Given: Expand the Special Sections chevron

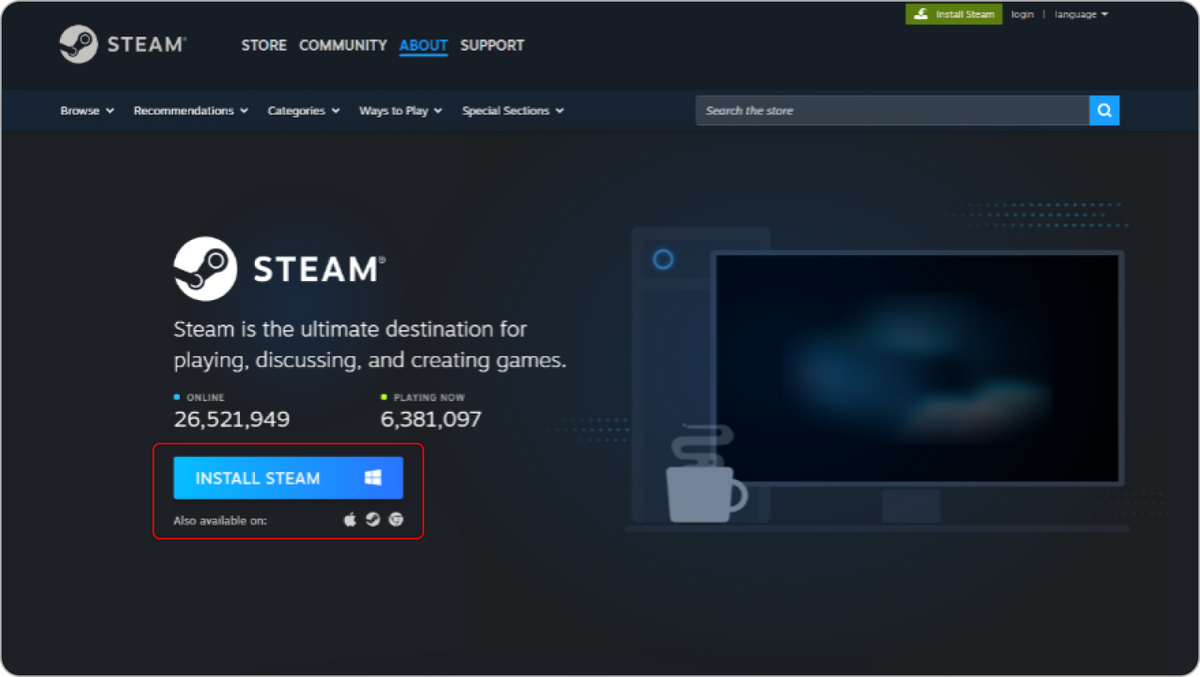Looking at the screenshot, I should click(560, 111).
